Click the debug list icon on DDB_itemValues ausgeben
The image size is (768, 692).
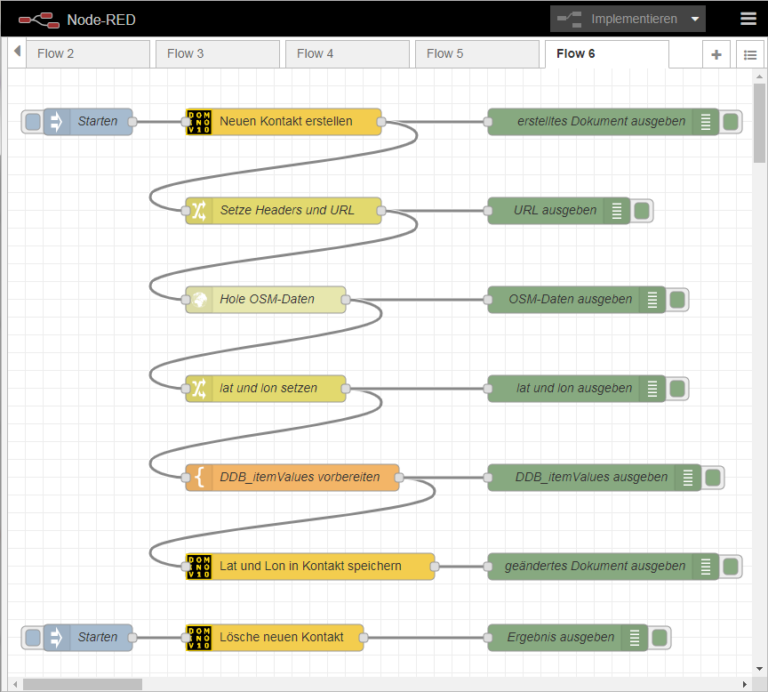(688, 477)
